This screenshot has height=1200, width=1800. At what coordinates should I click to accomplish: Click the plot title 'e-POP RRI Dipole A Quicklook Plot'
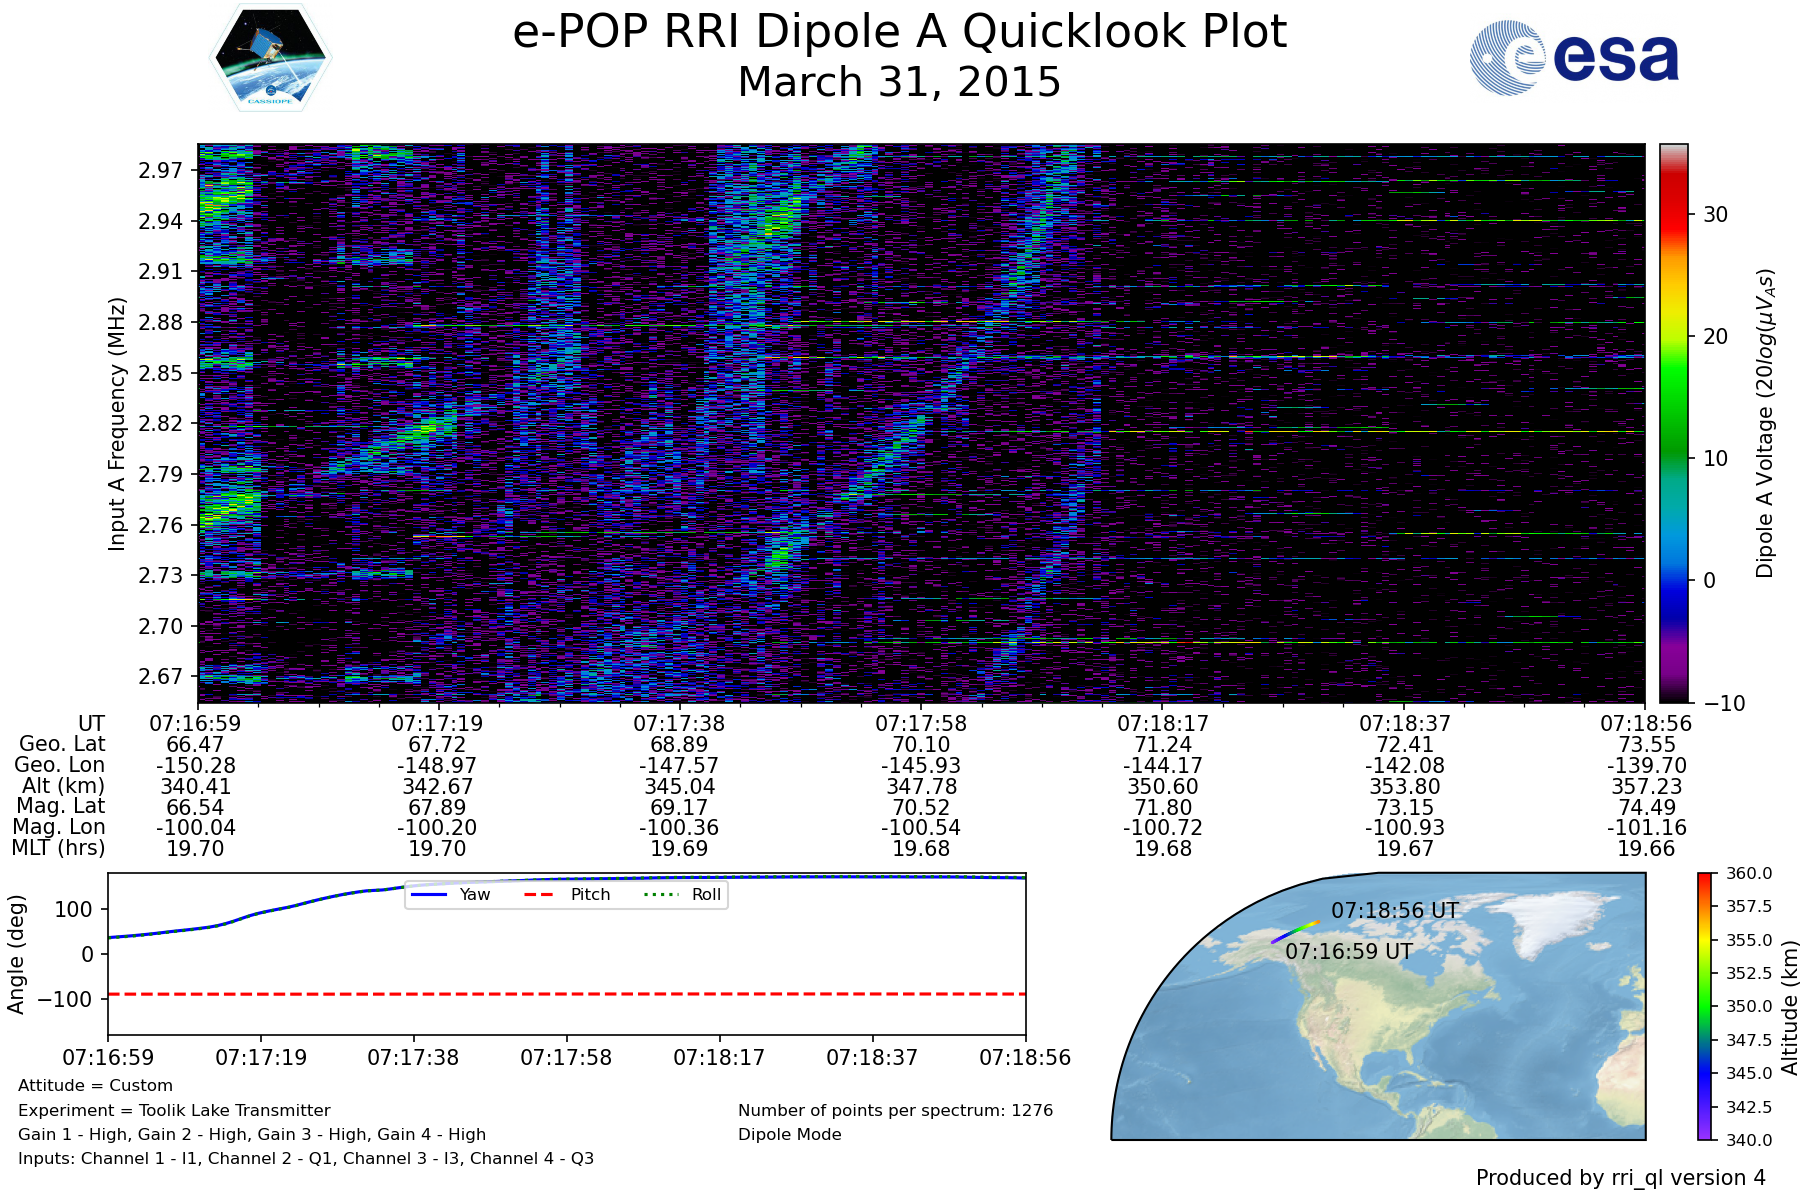899,32
